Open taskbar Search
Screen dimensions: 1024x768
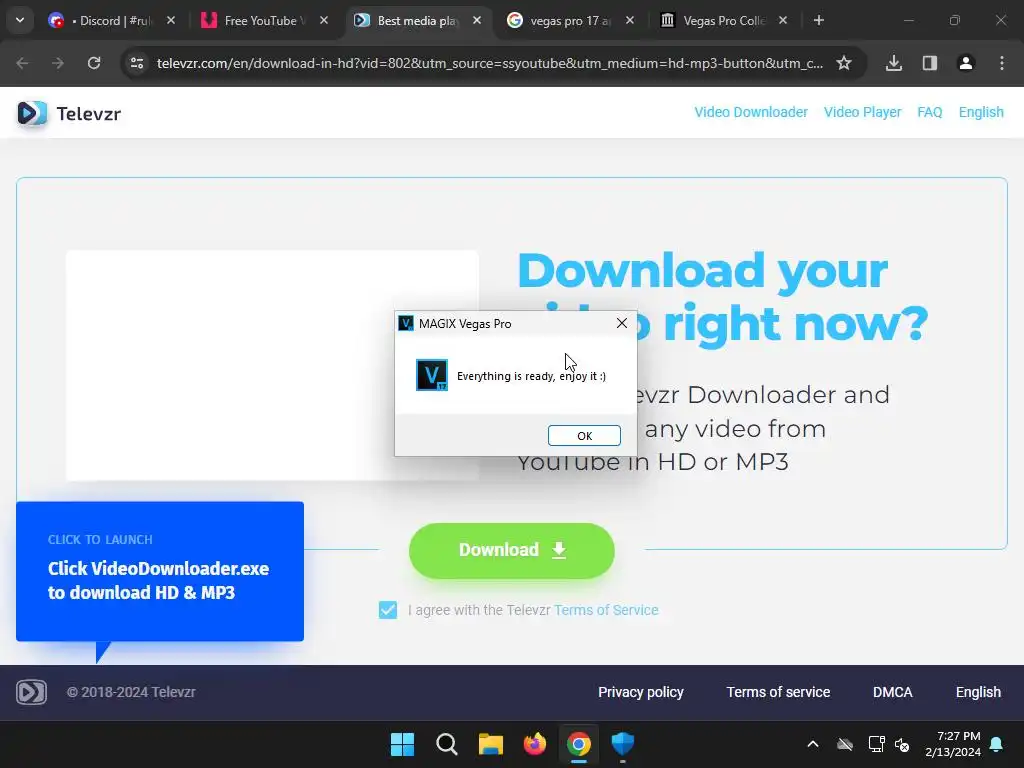[447, 744]
